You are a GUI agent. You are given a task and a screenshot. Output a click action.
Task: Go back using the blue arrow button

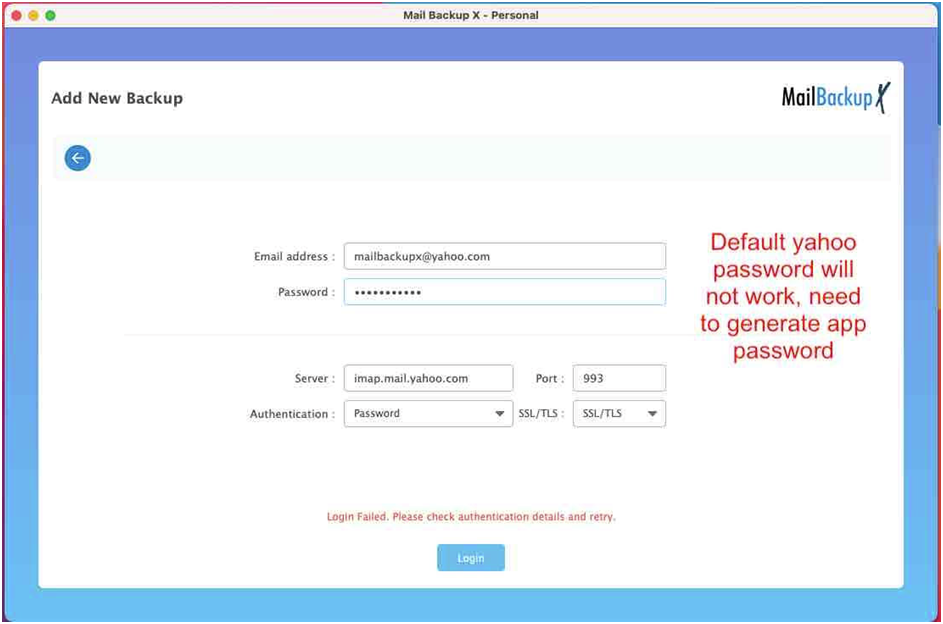click(78, 158)
